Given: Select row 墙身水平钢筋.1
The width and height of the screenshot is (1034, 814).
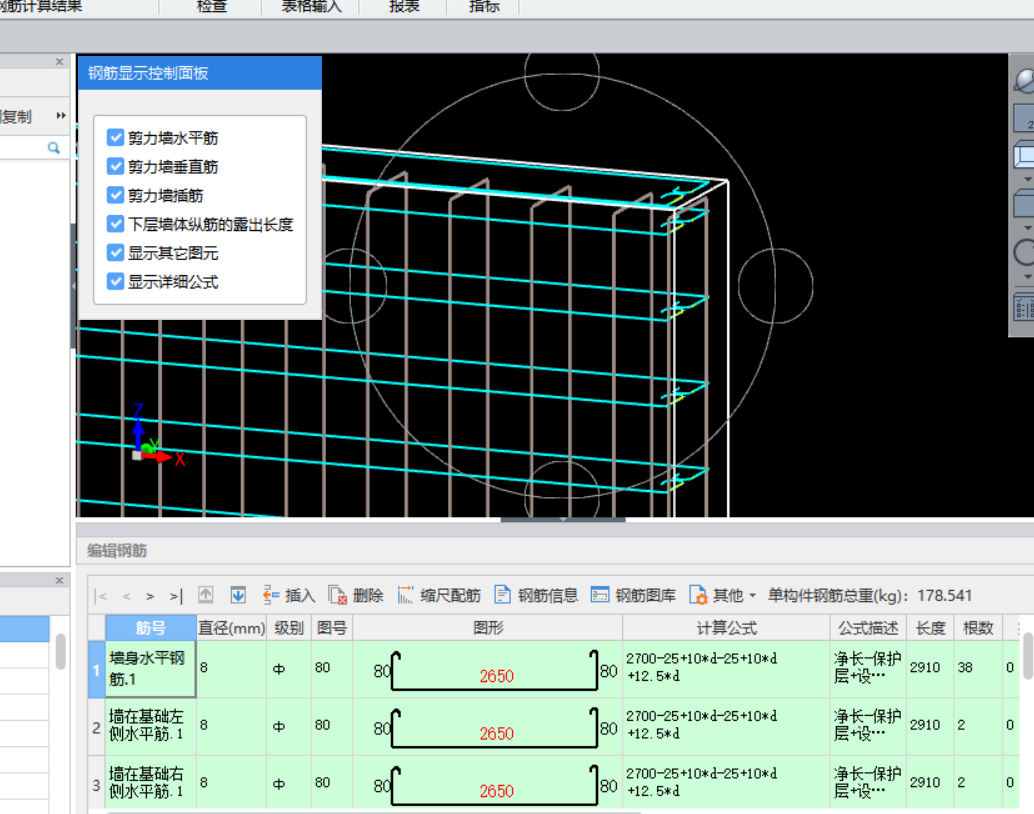Looking at the screenshot, I should (150, 669).
